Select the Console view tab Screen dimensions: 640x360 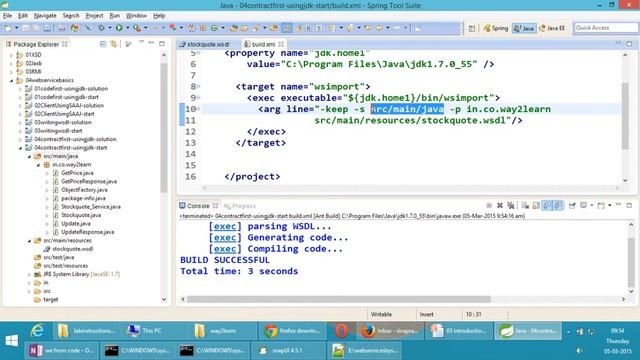tap(198, 206)
